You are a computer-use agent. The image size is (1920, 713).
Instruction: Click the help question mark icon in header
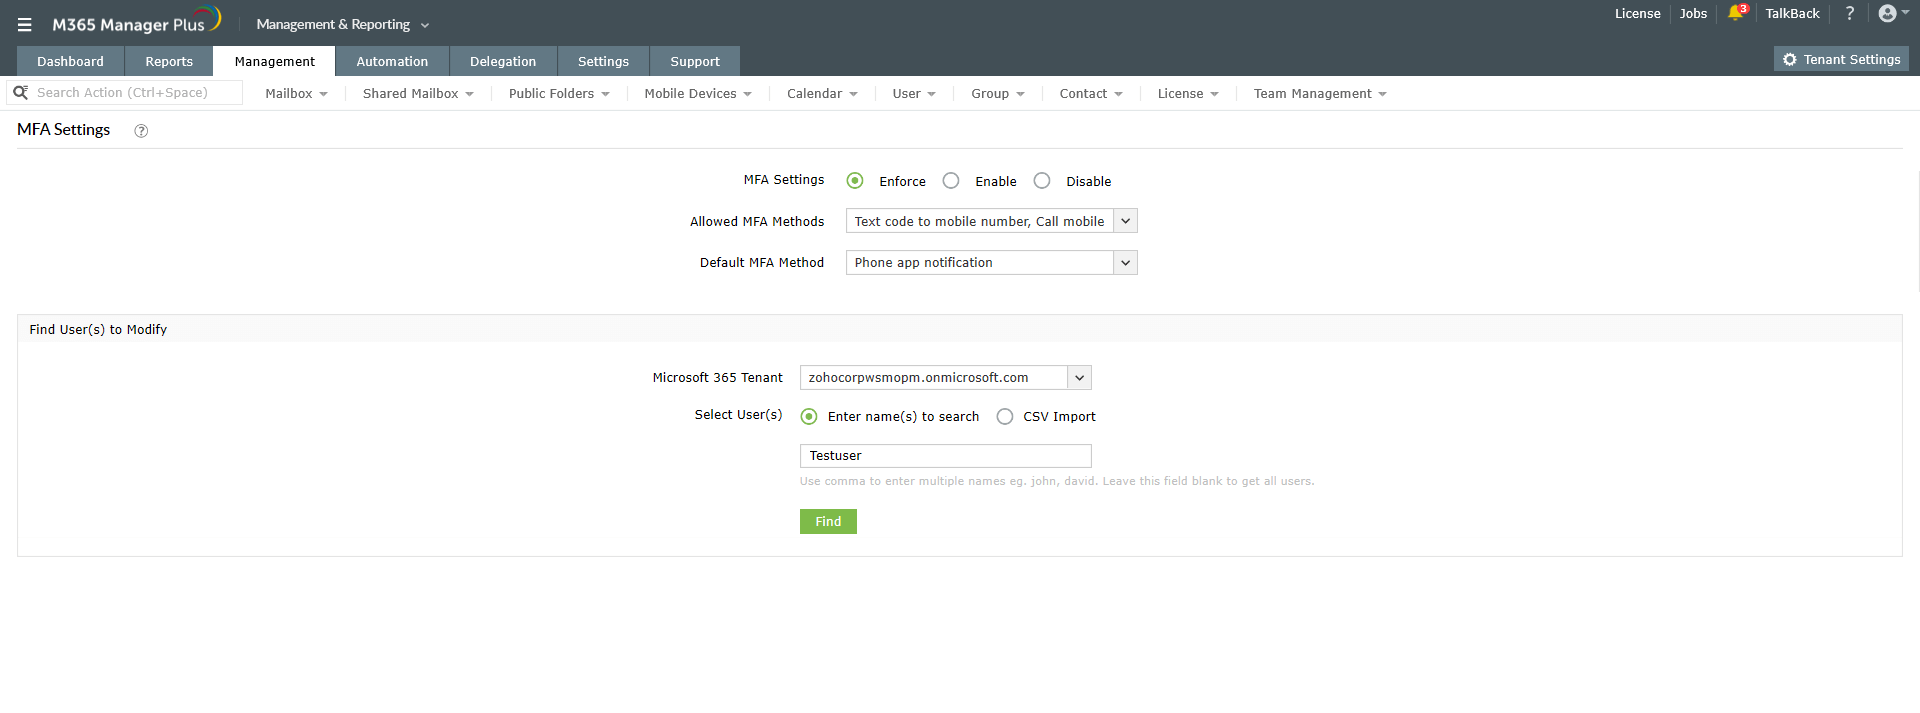coord(1850,13)
